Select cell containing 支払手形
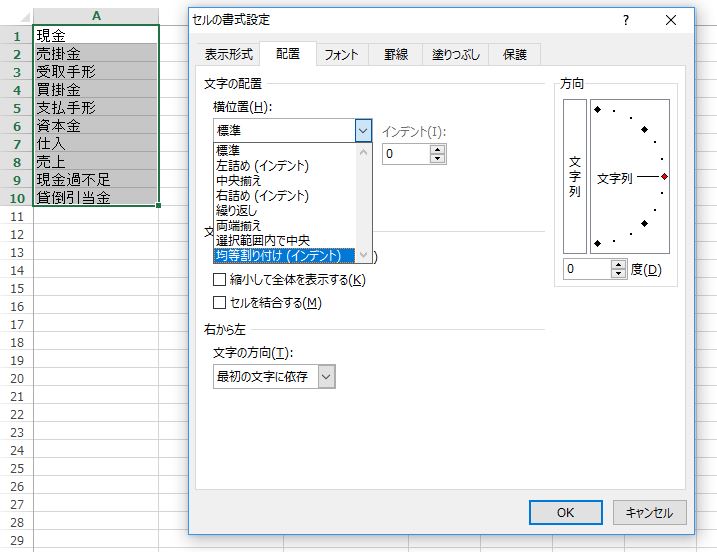717x552 pixels. [x=96, y=107]
